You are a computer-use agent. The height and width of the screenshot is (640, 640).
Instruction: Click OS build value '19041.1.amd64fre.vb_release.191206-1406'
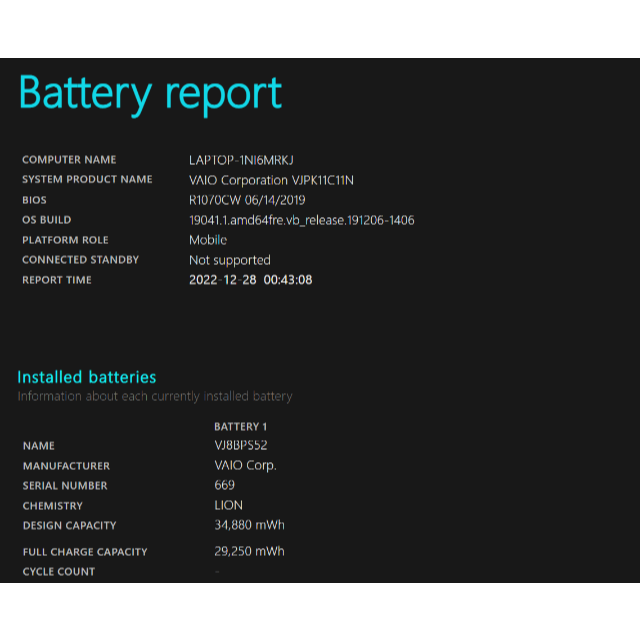tap(302, 220)
